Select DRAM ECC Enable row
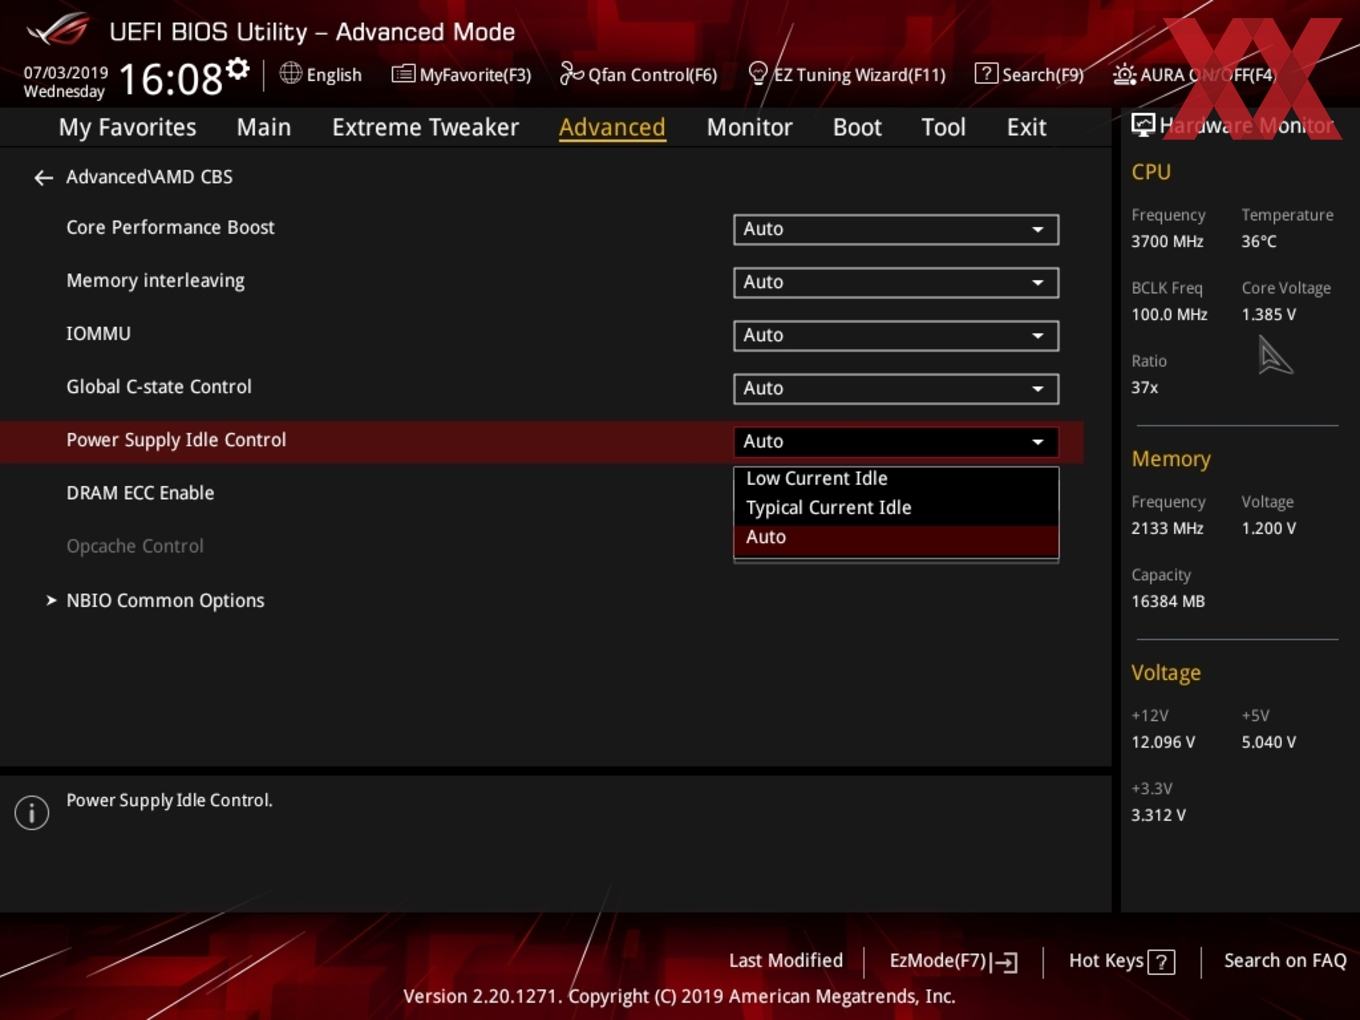 (x=140, y=493)
